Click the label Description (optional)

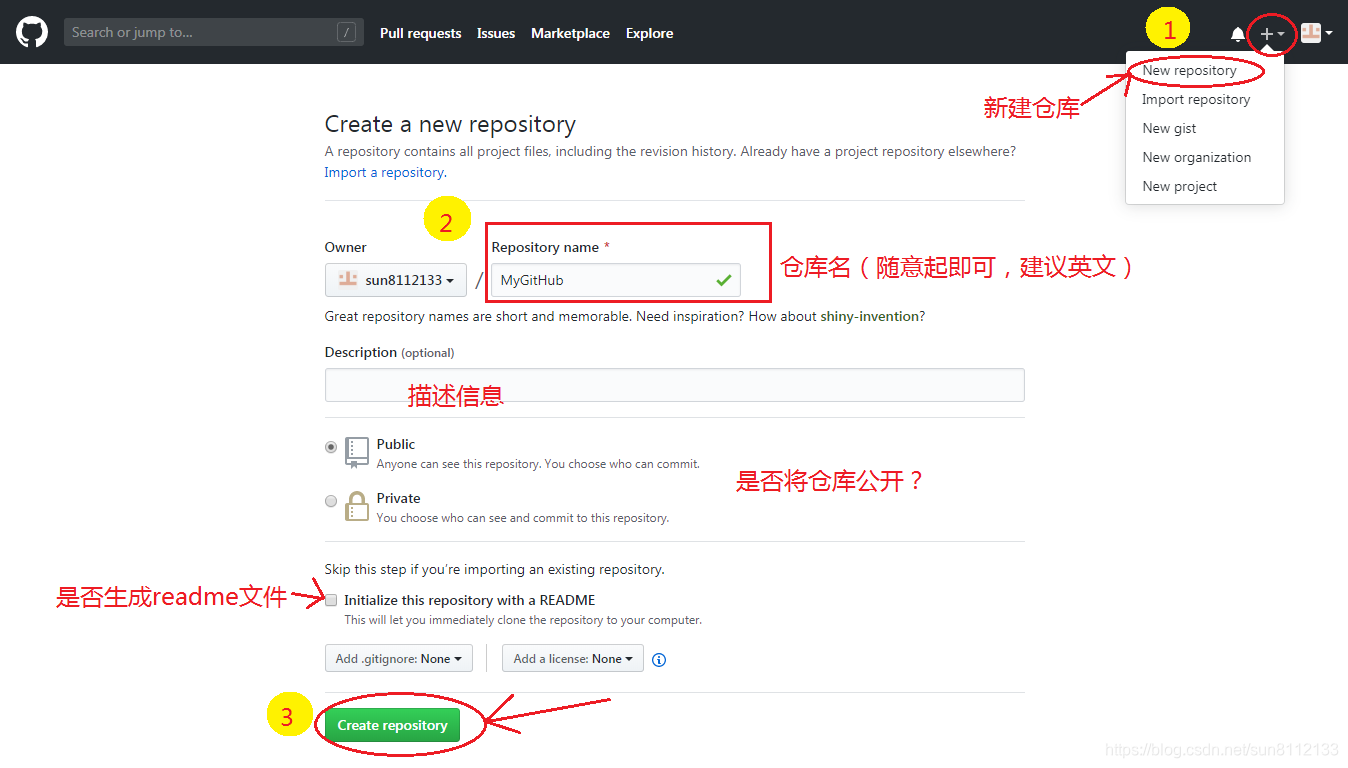390,352
